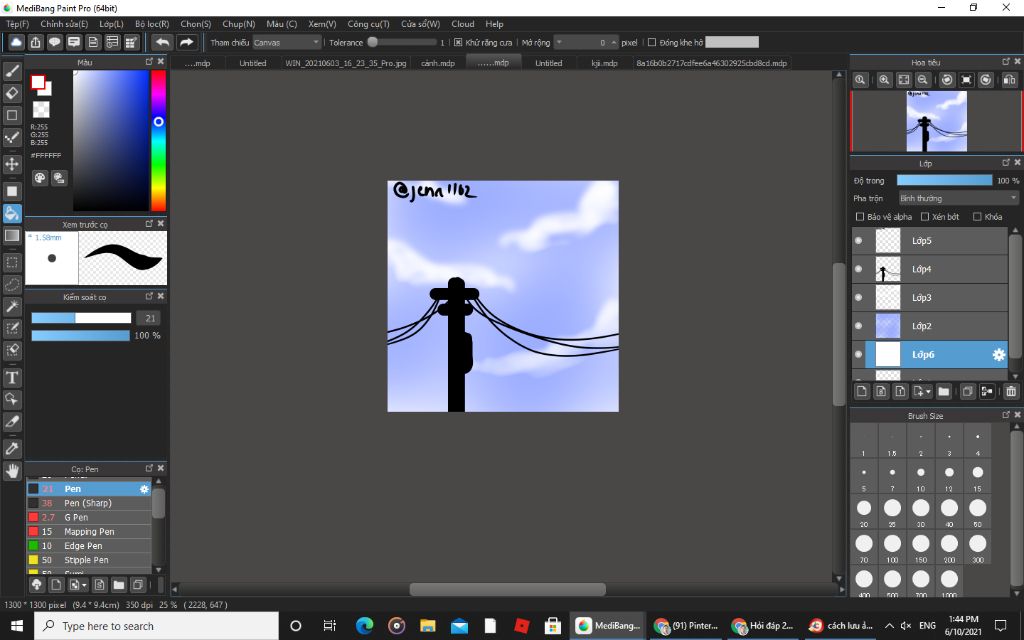Enable Đóng khe hở checkbox
1024x640 pixels.
pyautogui.click(x=652, y=42)
